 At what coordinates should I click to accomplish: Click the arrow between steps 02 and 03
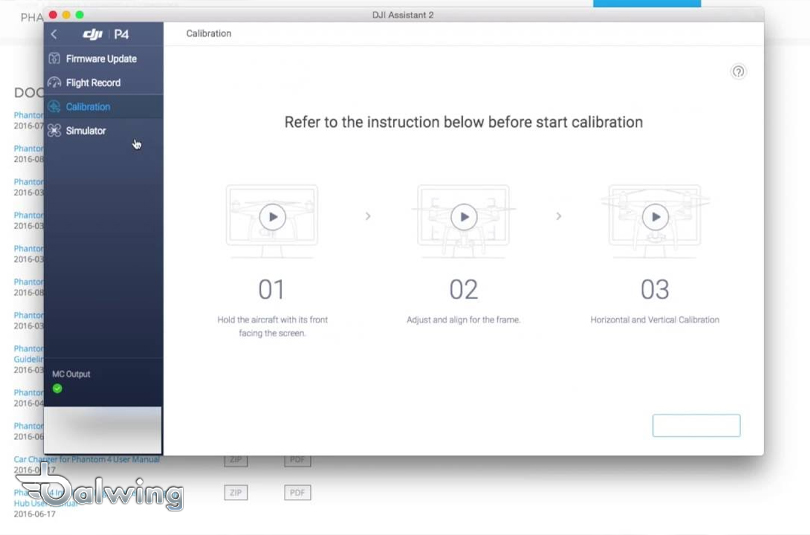click(x=558, y=216)
